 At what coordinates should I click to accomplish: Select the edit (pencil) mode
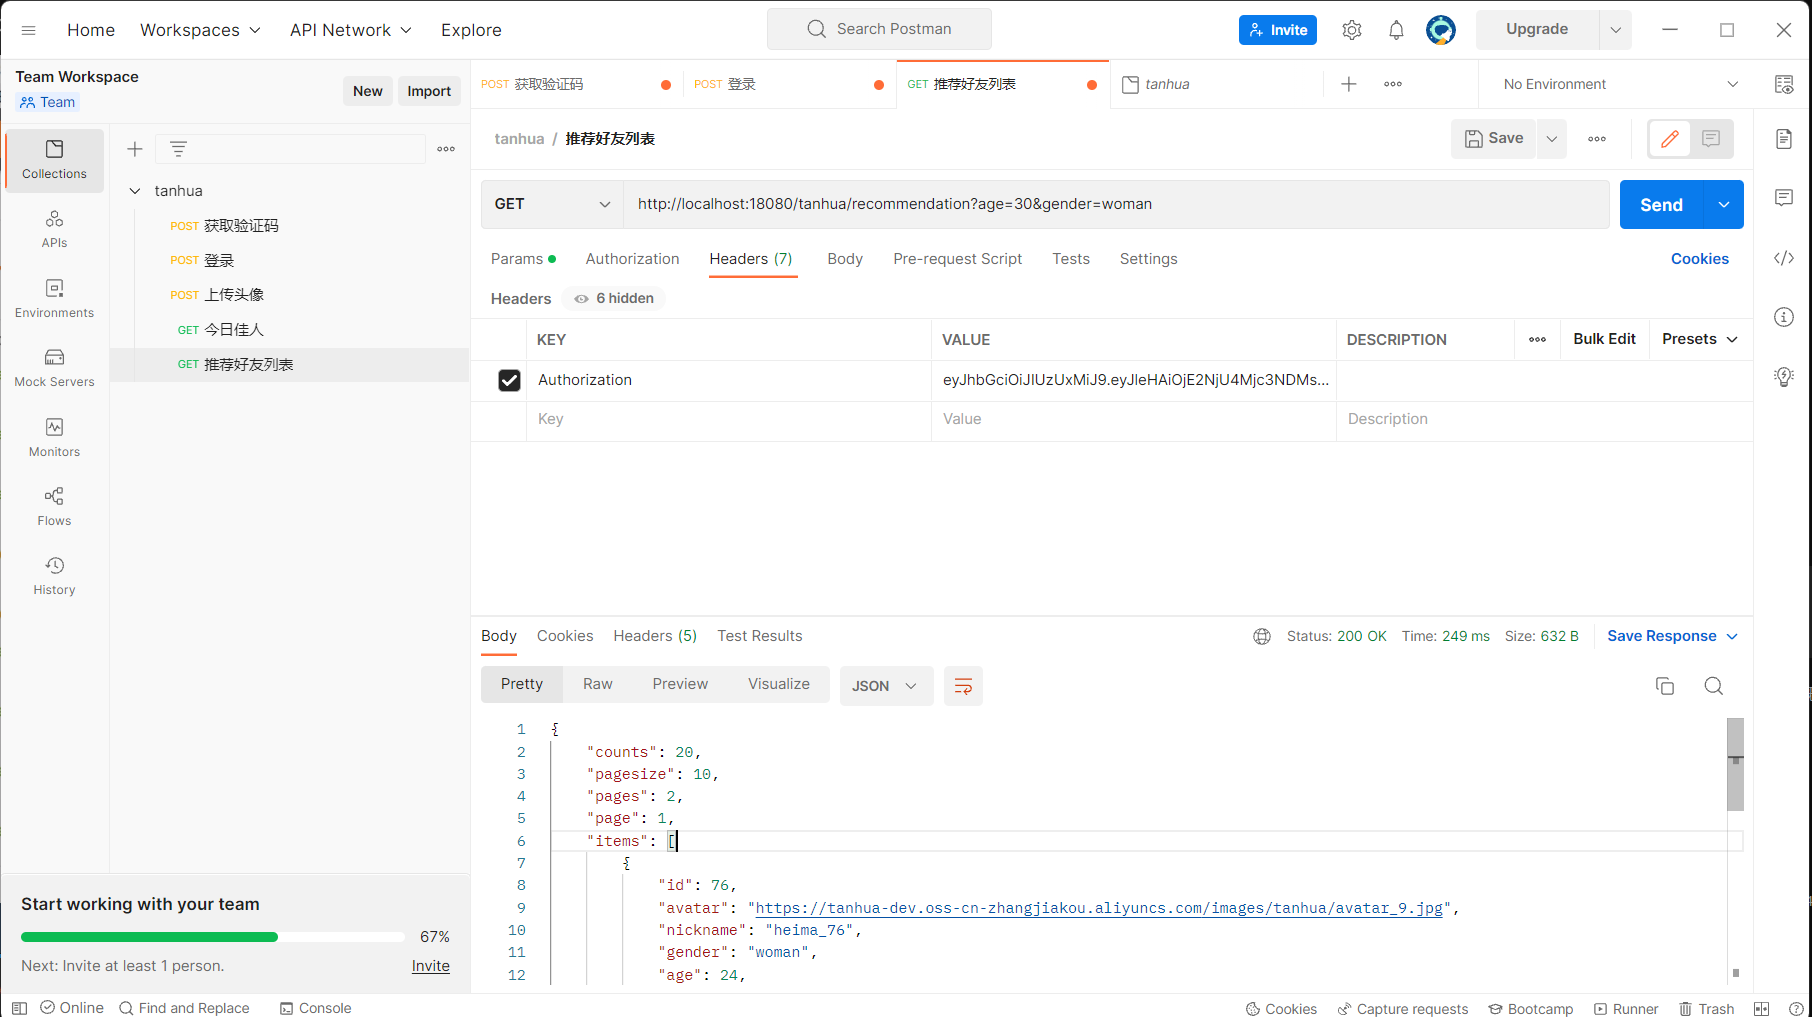pyautogui.click(x=1670, y=139)
